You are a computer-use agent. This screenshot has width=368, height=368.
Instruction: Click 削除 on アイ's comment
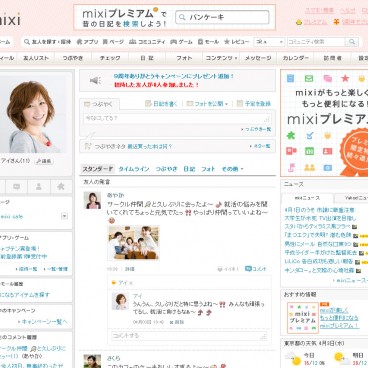[177, 322]
